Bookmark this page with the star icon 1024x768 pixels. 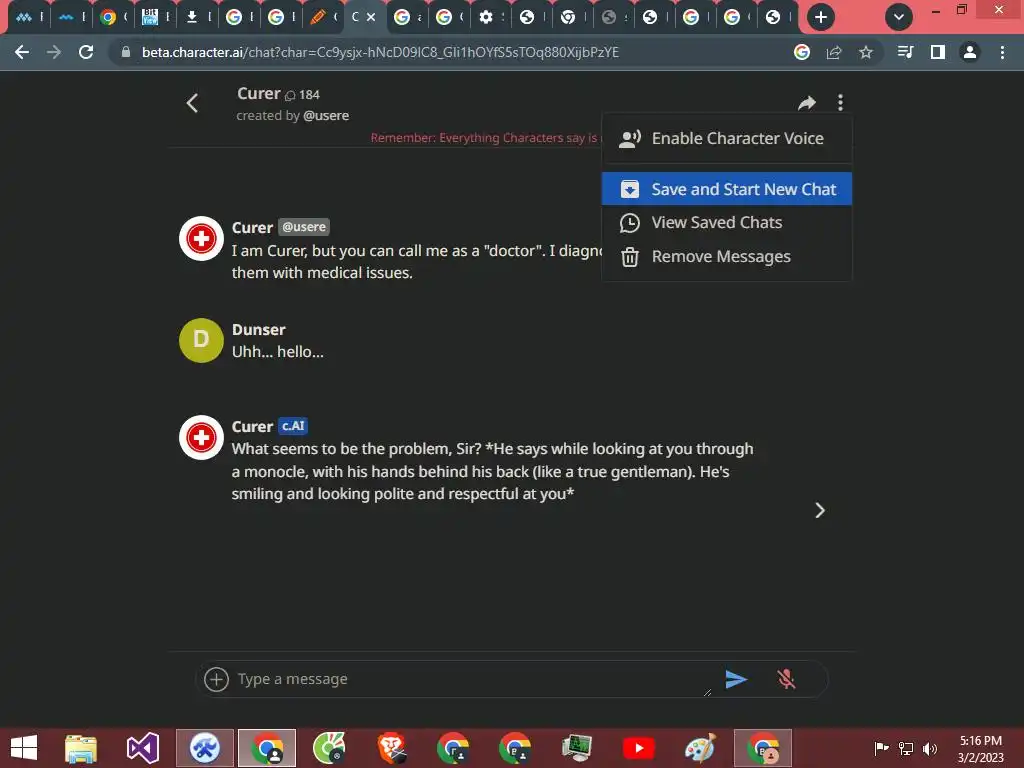click(866, 52)
